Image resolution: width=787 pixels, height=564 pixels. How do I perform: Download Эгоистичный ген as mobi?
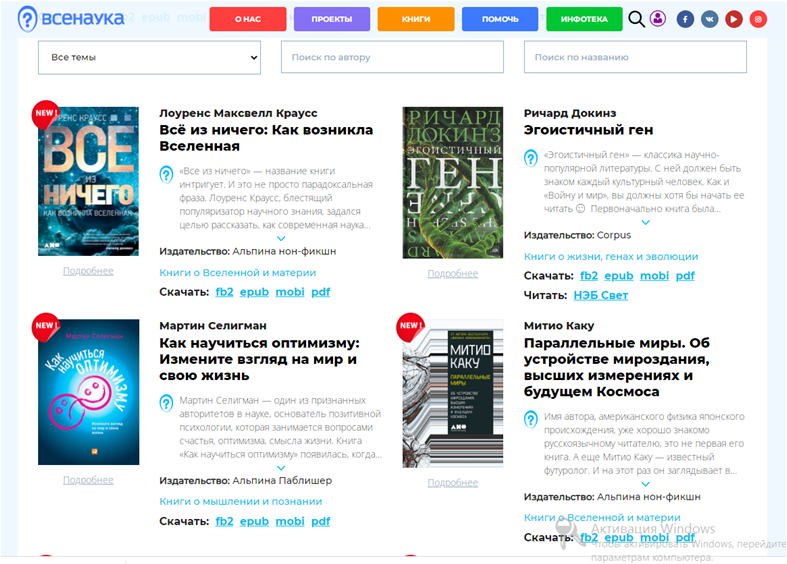[x=654, y=276]
